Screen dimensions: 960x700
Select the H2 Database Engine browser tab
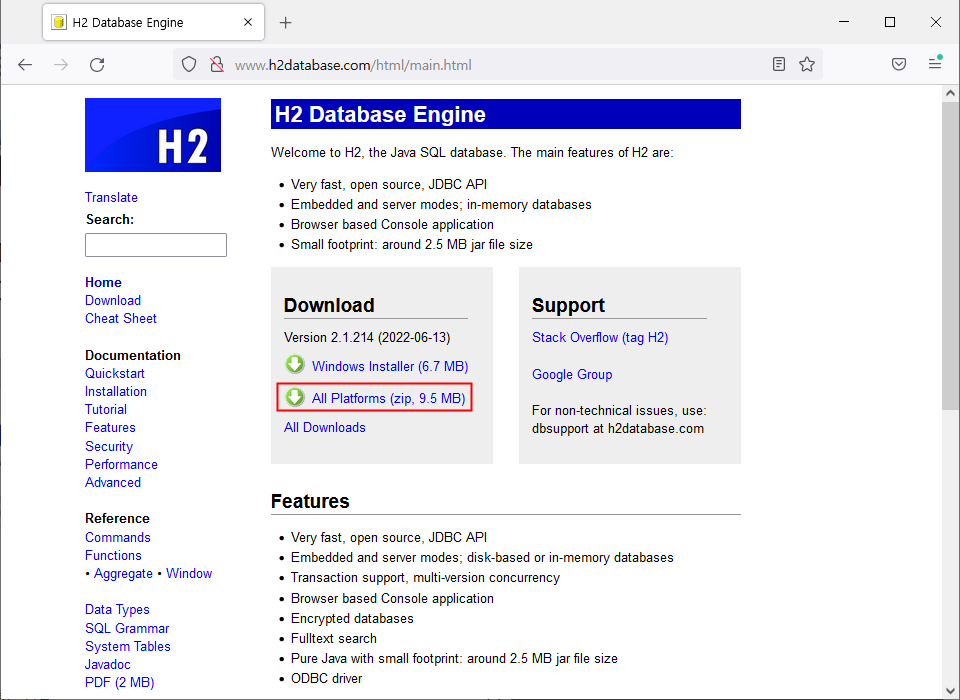point(154,22)
